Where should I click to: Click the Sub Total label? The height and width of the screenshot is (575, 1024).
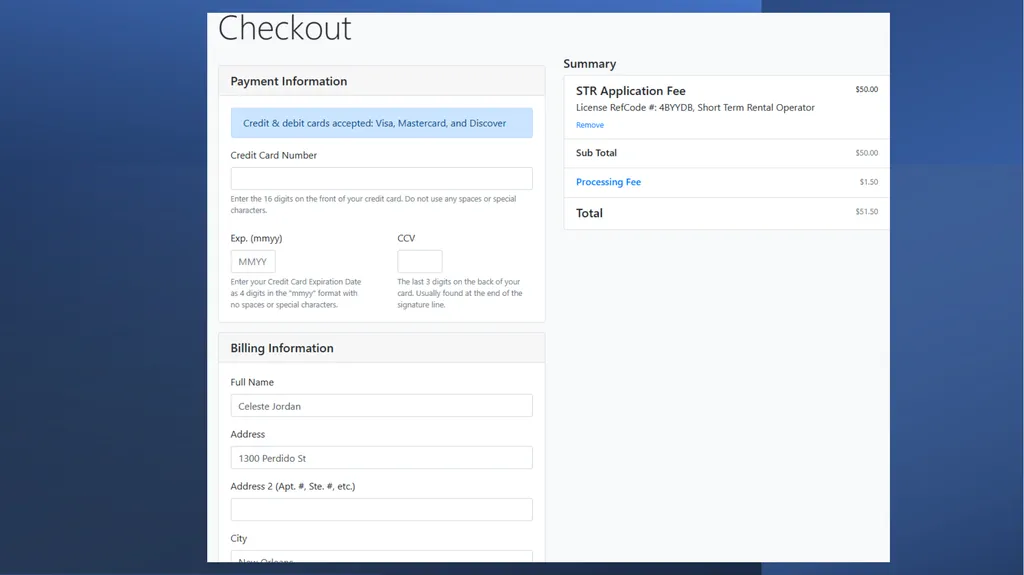coord(596,153)
